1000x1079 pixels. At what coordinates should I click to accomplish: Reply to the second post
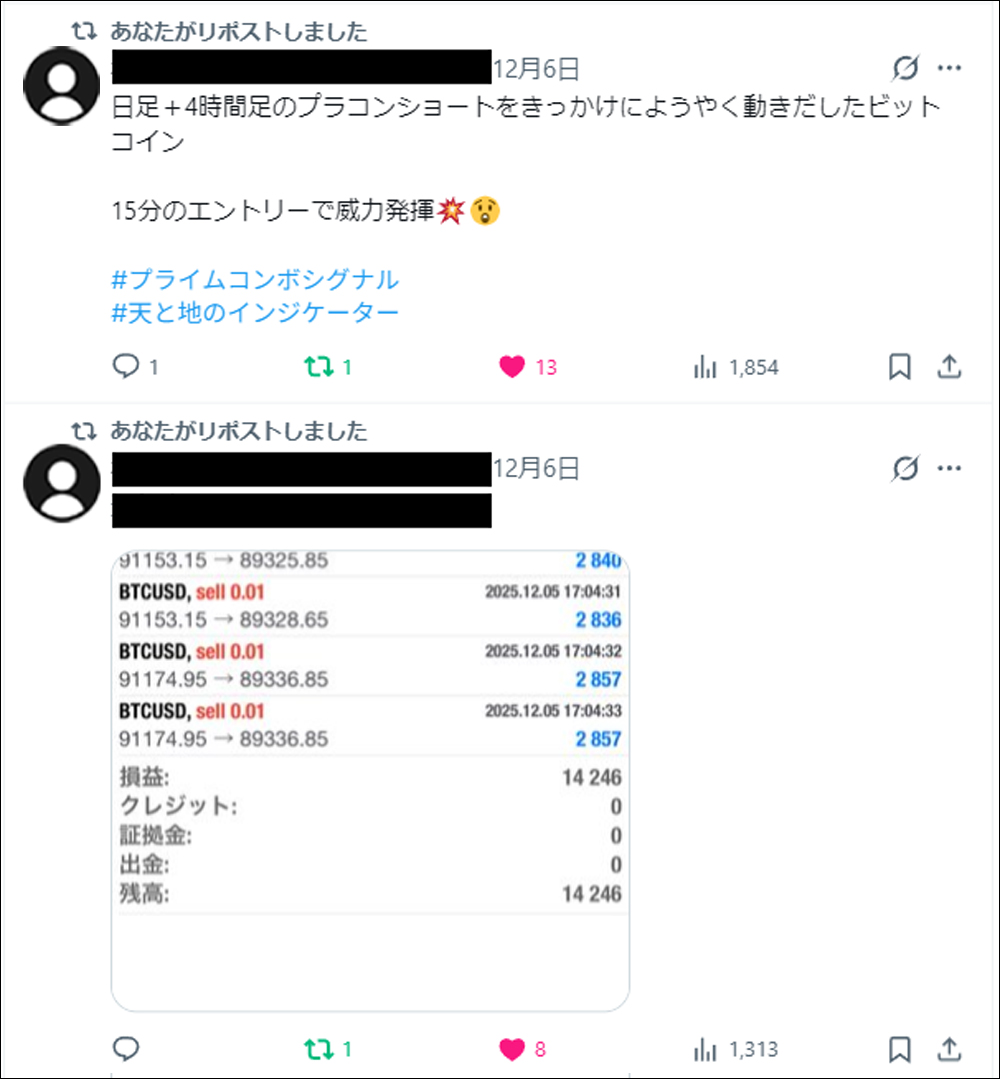pyautogui.click(x=126, y=1049)
